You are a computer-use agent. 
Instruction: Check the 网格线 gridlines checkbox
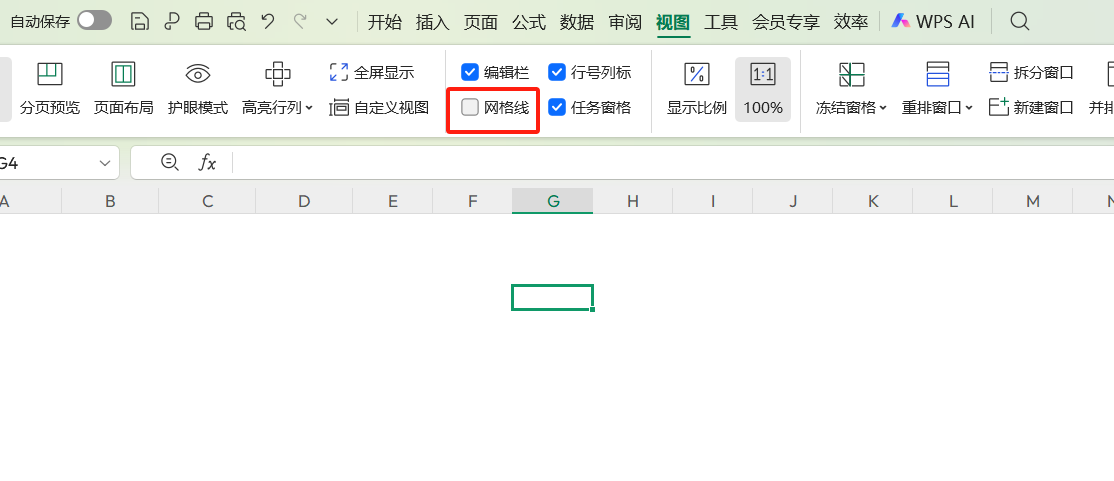(x=470, y=107)
